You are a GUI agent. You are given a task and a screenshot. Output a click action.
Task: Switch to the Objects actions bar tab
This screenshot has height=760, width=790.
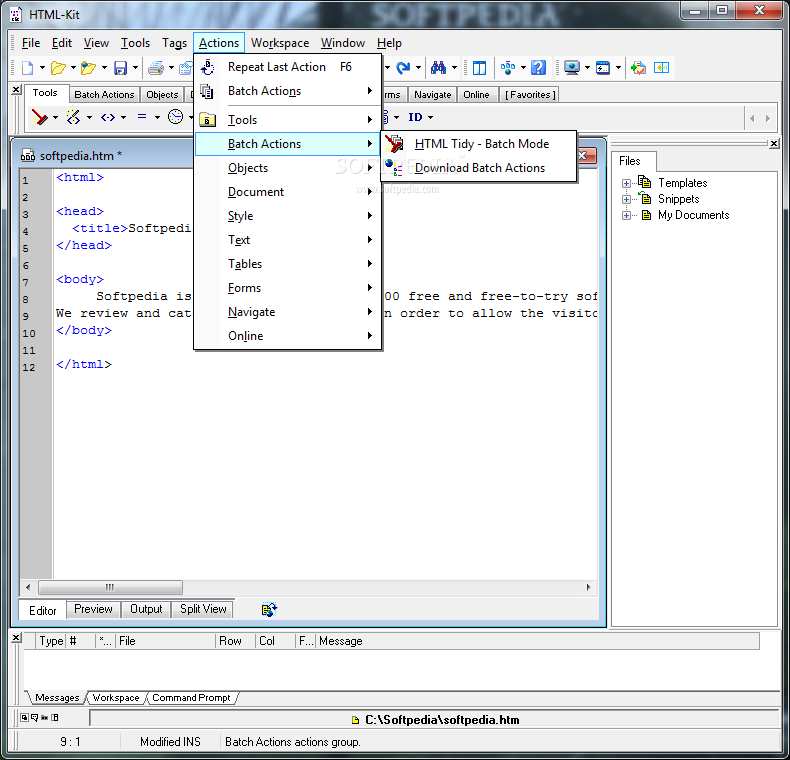pos(162,95)
